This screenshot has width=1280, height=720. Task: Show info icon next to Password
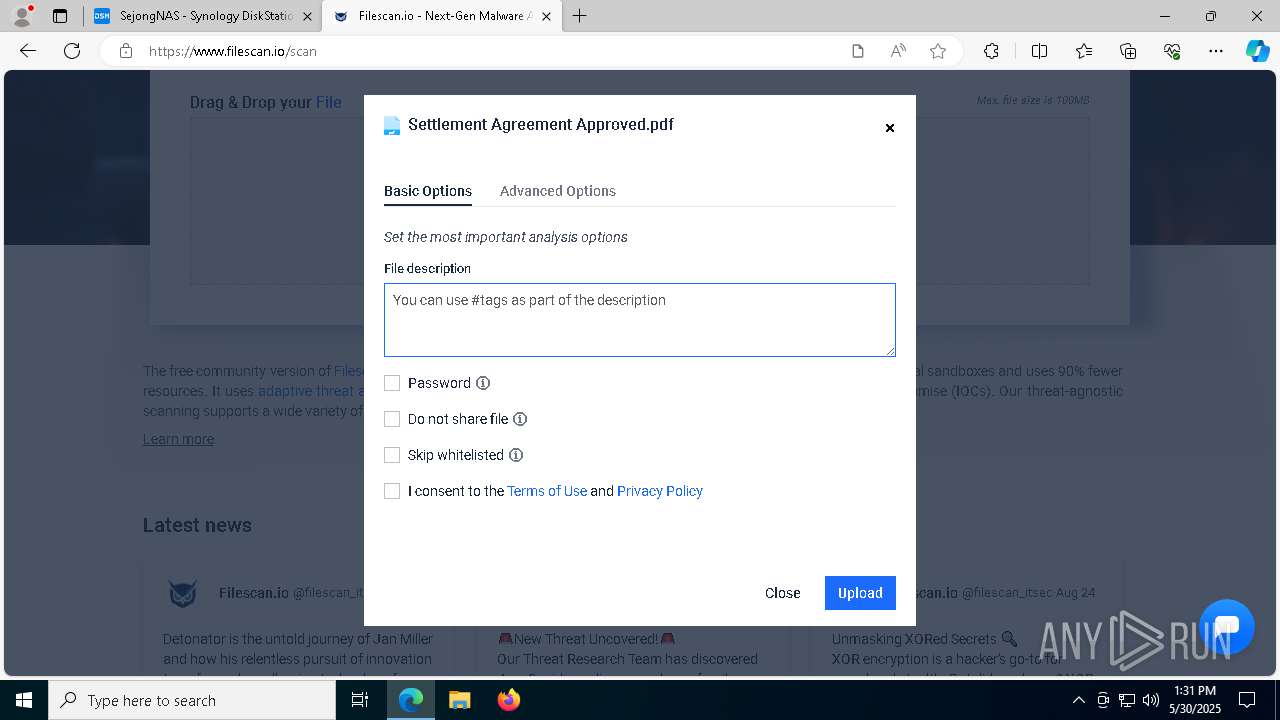click(x=483, y=383)
